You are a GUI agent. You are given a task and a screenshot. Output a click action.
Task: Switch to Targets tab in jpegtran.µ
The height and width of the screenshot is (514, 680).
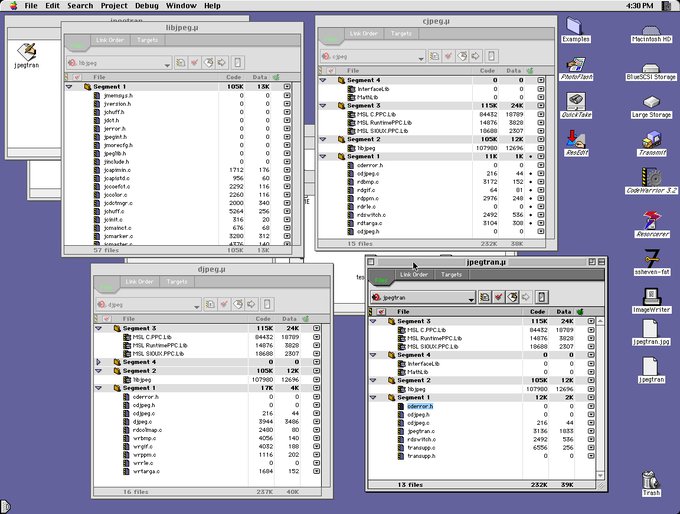pyautogui.click(x=451, y=275)
